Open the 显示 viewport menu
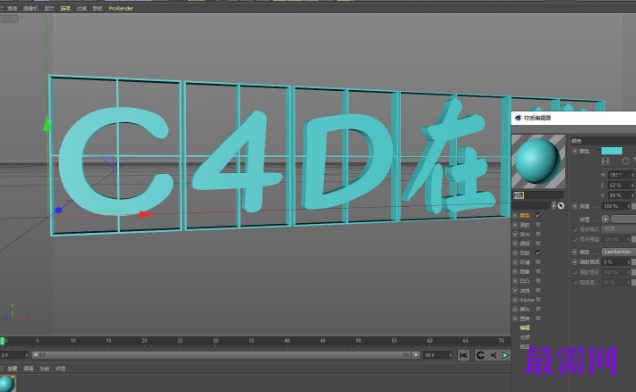The image size is (636, 392). [49, 8]
